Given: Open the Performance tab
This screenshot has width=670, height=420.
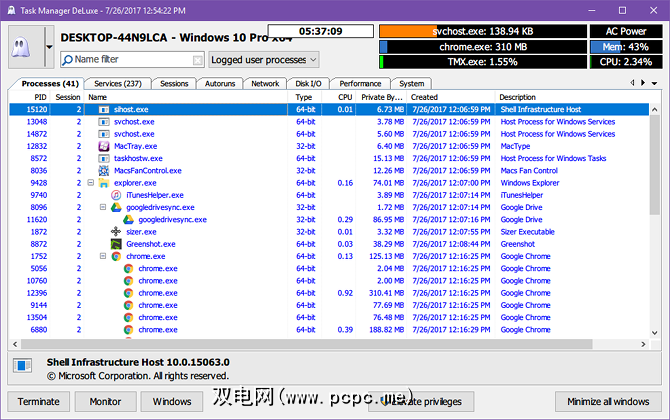Looking at the screenshot, I should (x=360, y=84).
